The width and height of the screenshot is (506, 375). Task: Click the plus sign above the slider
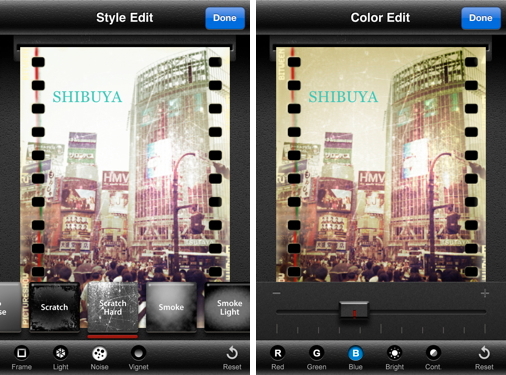pyautogui.click(x=485, y=293)
